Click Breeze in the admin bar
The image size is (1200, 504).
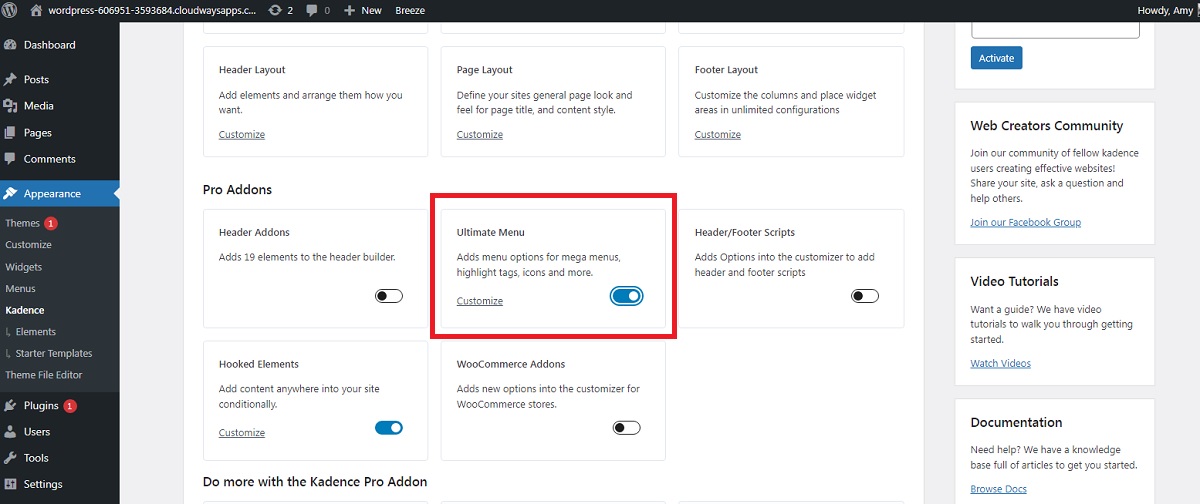pos(410,10)
